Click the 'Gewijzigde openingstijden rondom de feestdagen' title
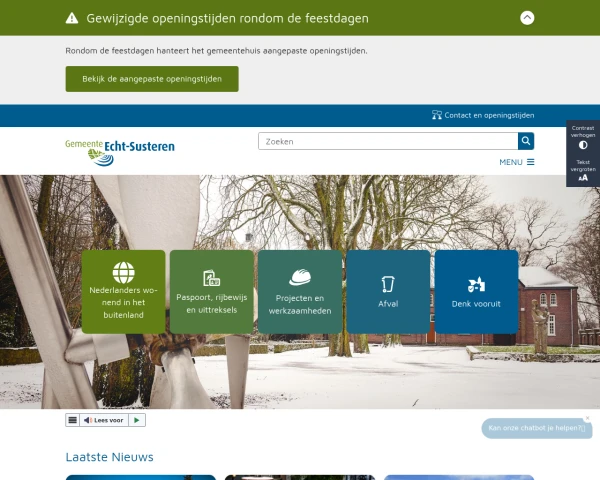The width and height of the screenshot is (600, 480). [227, 18]
